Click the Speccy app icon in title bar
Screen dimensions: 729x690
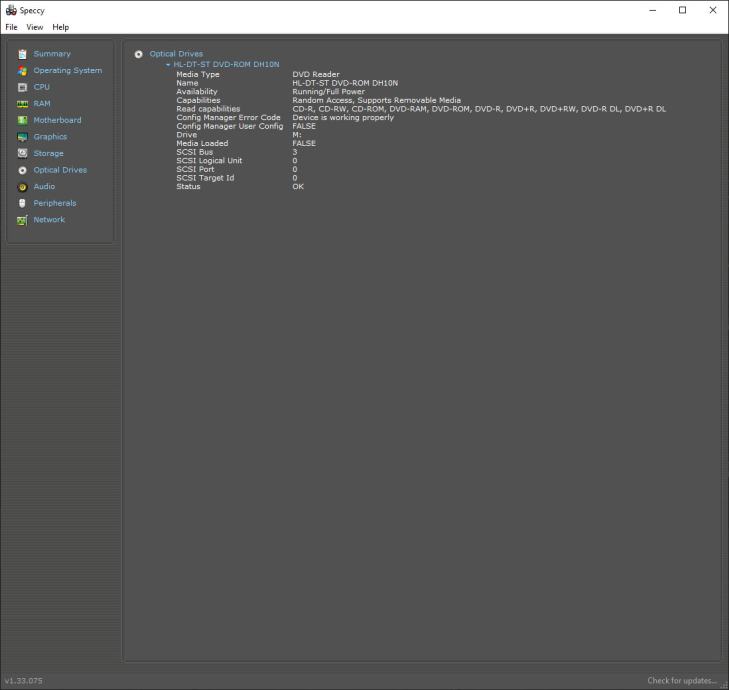[11, 10]
